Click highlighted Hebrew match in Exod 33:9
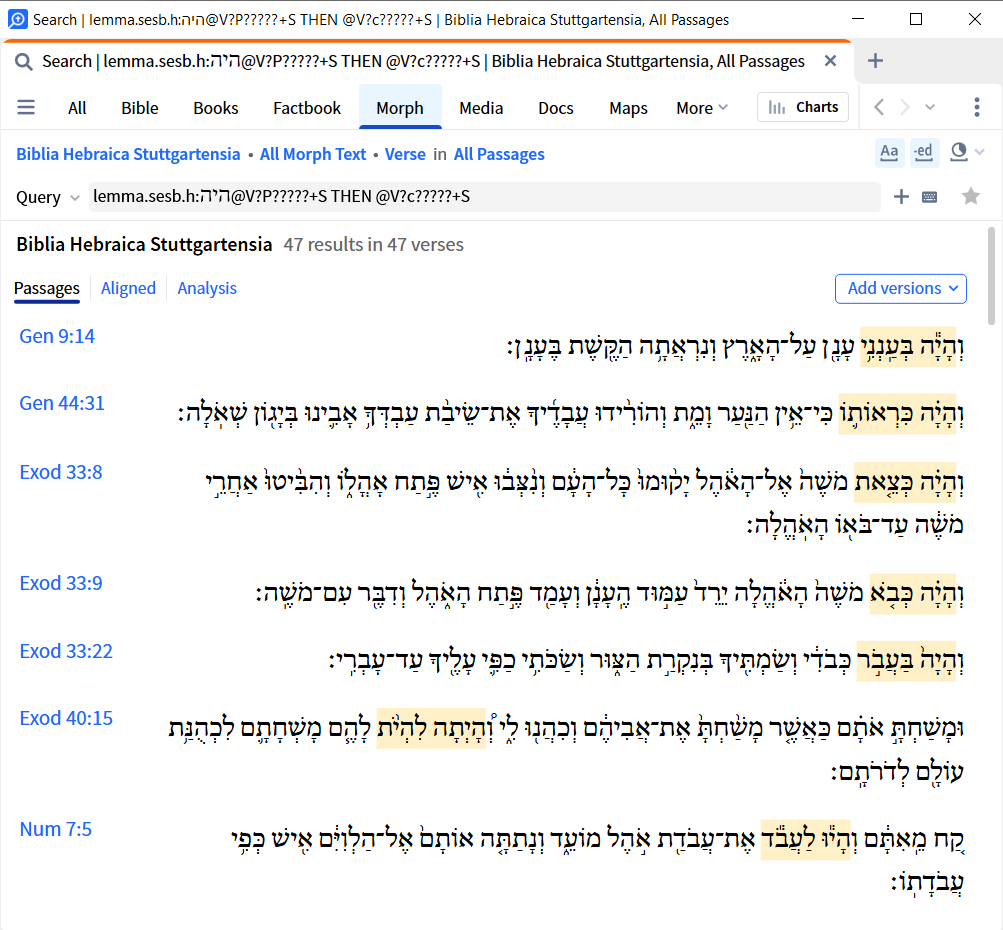 (913, 594)
